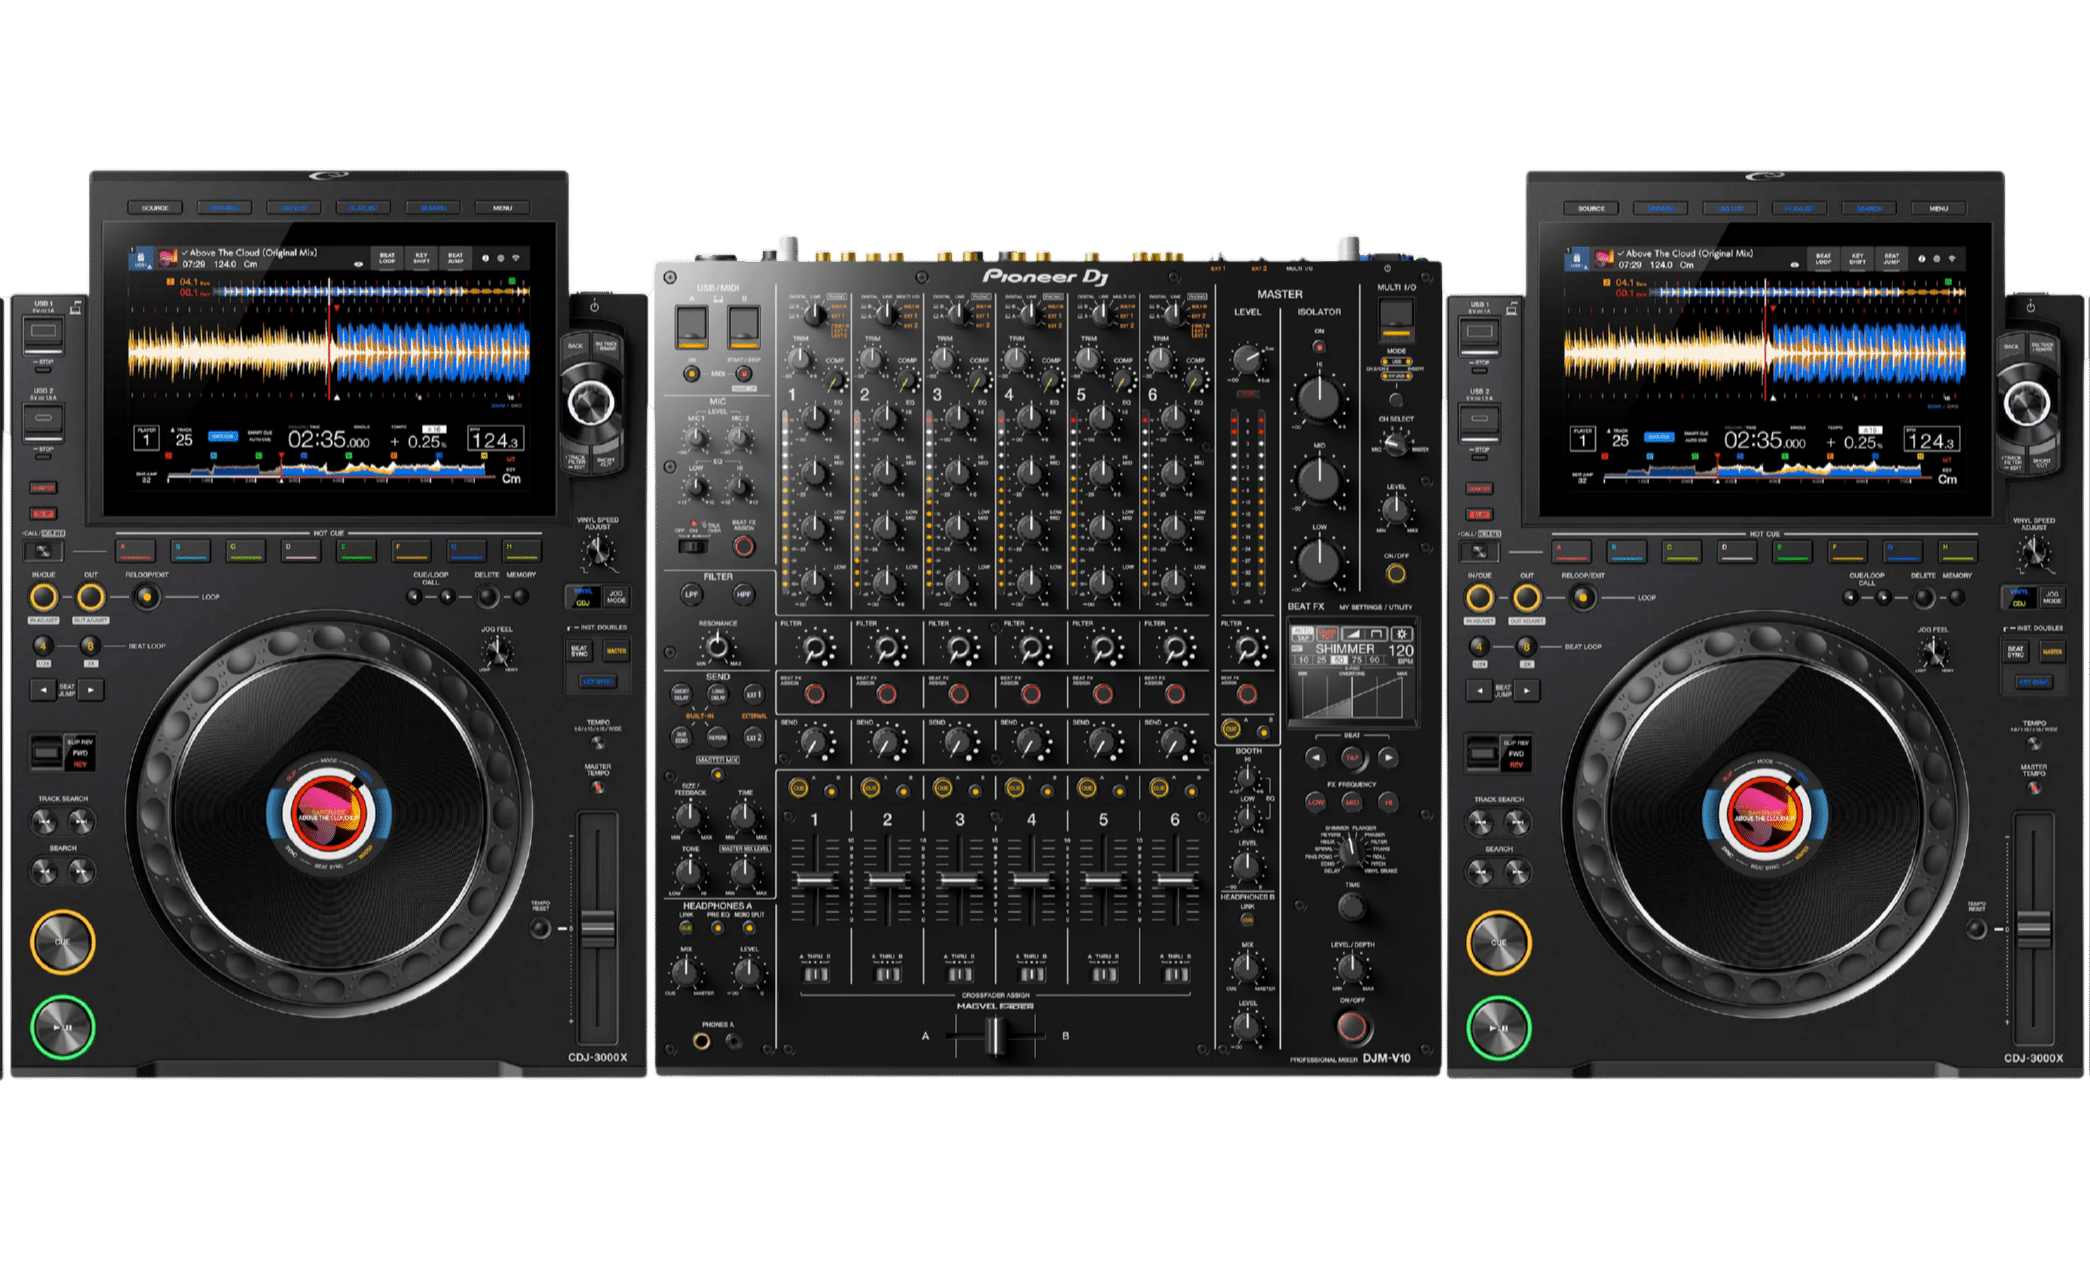Hit the CUE button on right CDJ
This screenshot has height=1283, width=2090.
point(1498,943)
